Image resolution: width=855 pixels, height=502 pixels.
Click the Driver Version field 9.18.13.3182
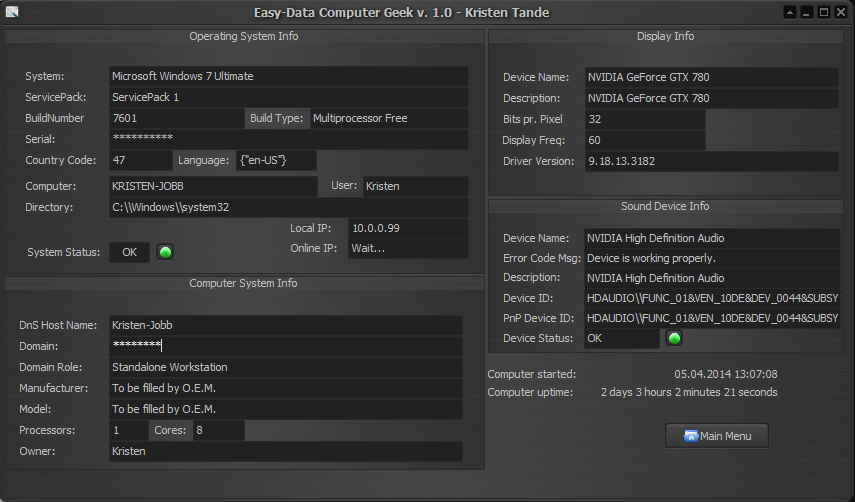pos(712,161)
